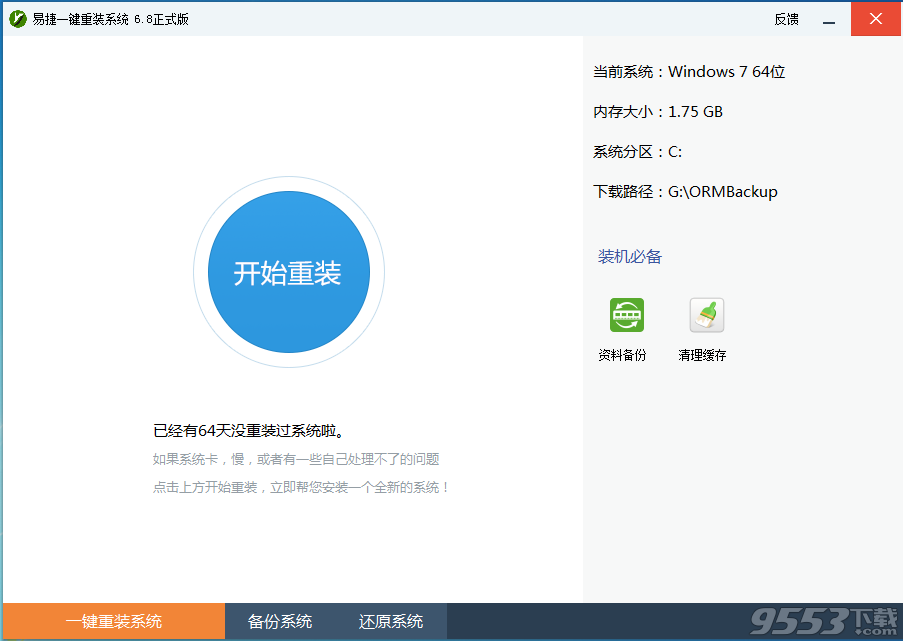
Task: Click the Yijie logo in the title bar
Action: coord(17,18)
